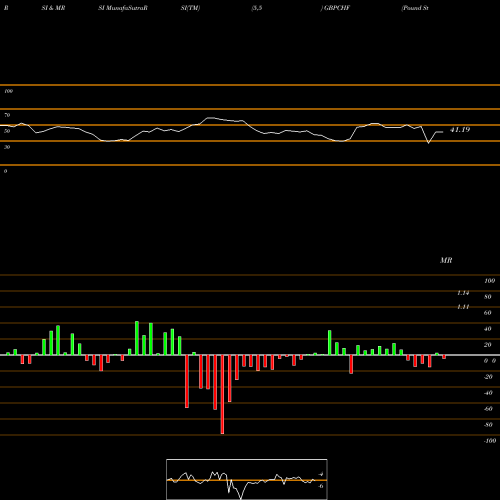
Task: Click the "-6" label in the mini chart
Action: [321, 486]
